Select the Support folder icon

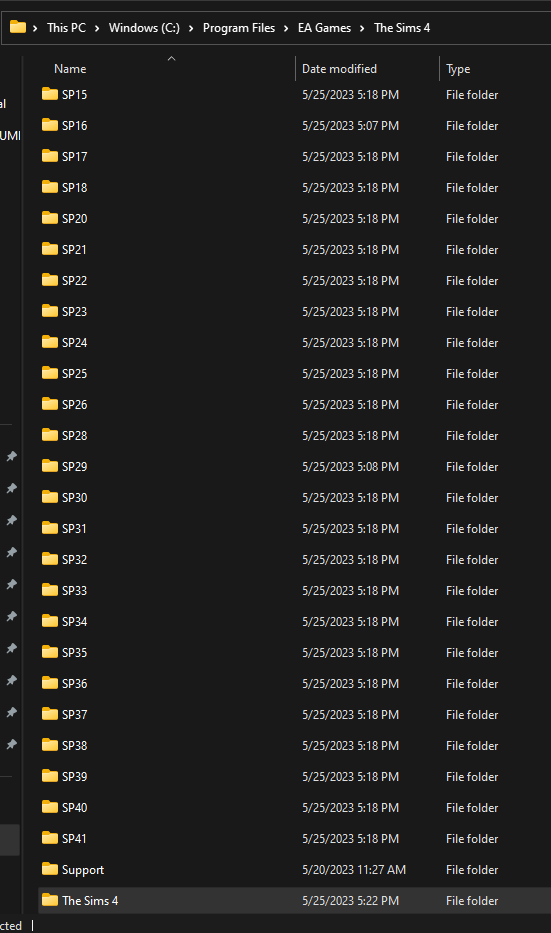click(50, 869)
